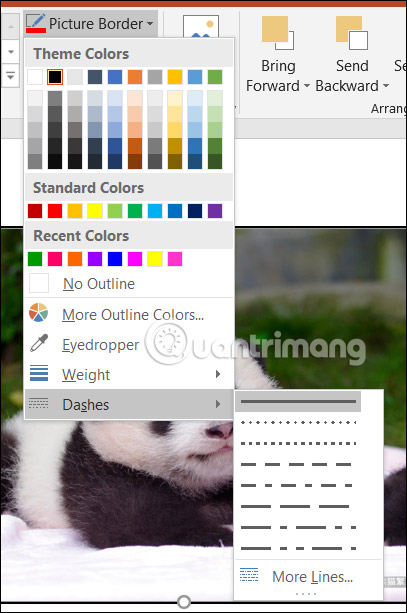Select the long dash dot style
The image size is (407, 613).
click(298, 527)
